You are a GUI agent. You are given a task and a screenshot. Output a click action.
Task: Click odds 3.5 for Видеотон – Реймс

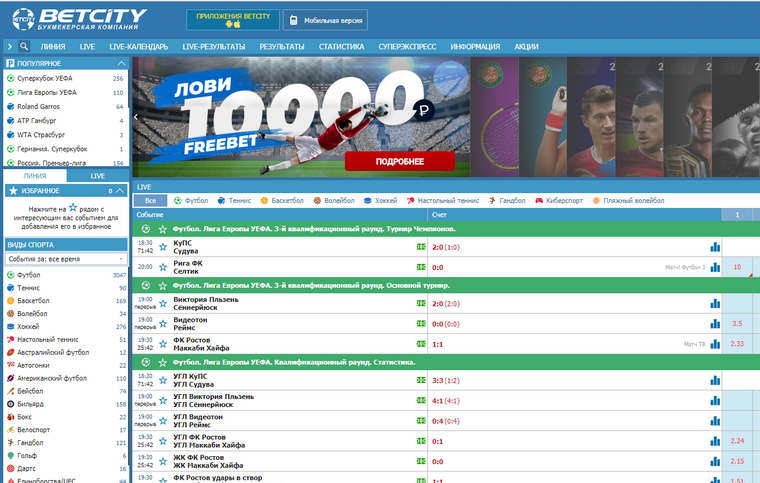click(x=737, y=324)
